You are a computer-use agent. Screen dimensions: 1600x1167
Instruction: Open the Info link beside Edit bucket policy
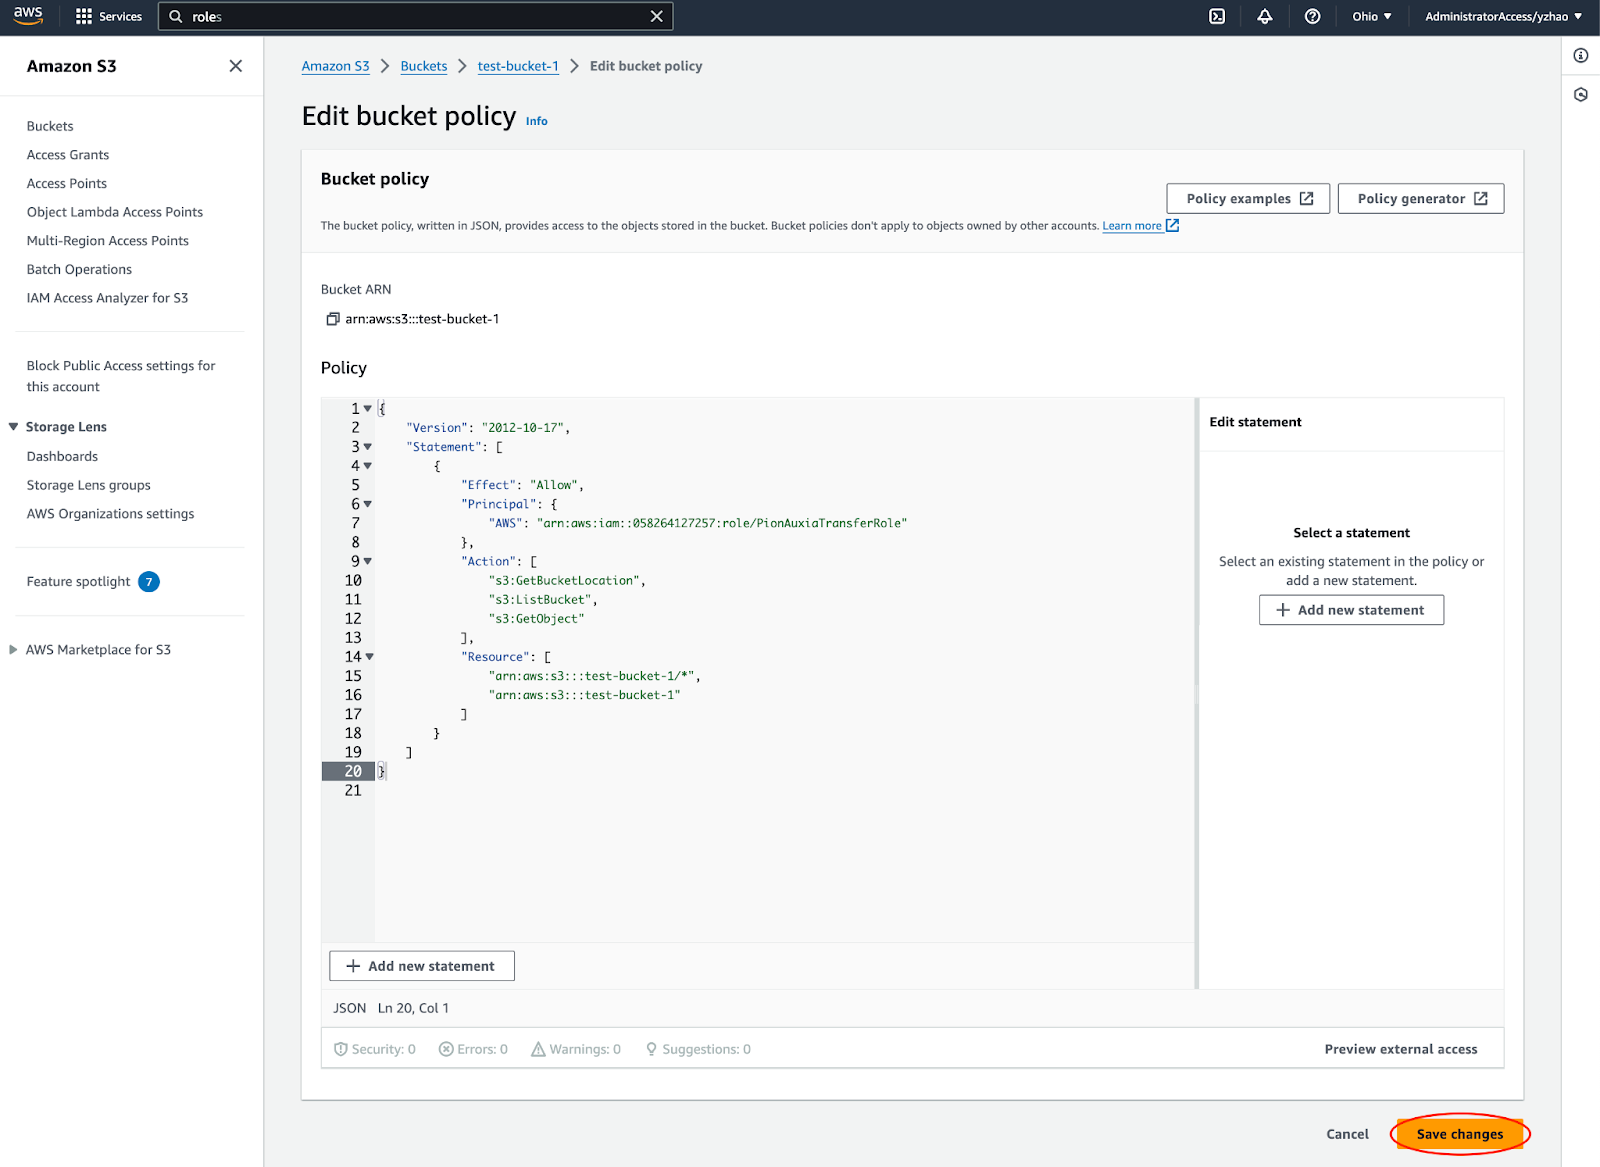537,121
